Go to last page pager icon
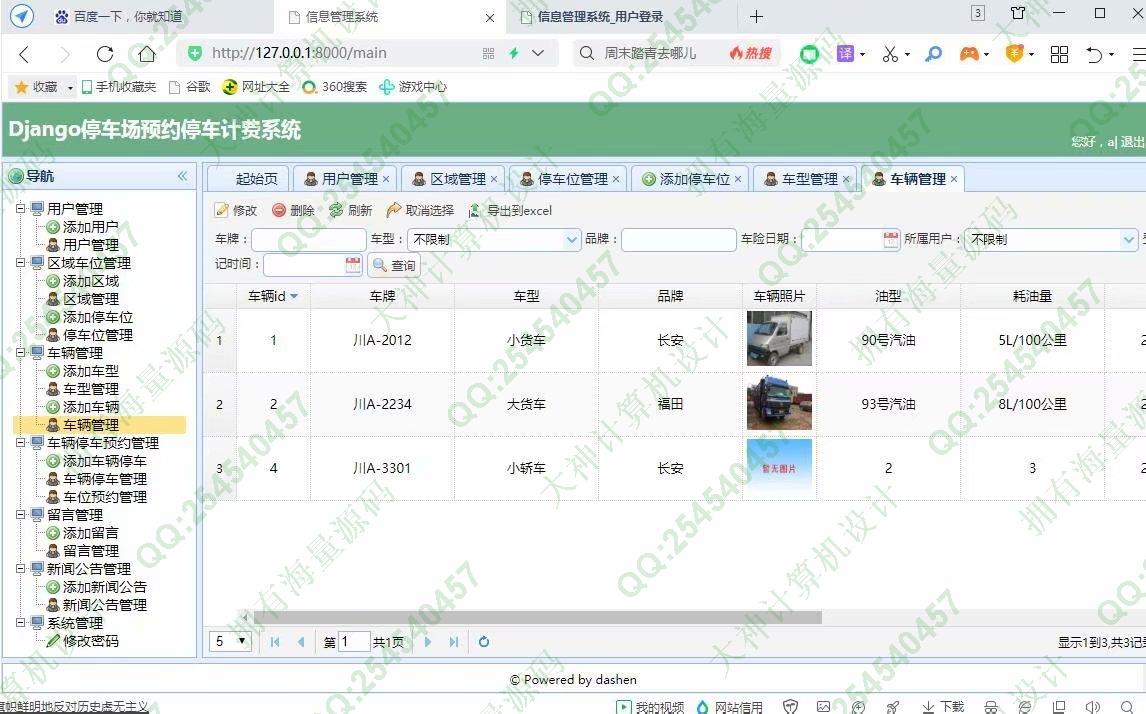The width and height of the screenshot is (1146, 714). pos(454,642)
